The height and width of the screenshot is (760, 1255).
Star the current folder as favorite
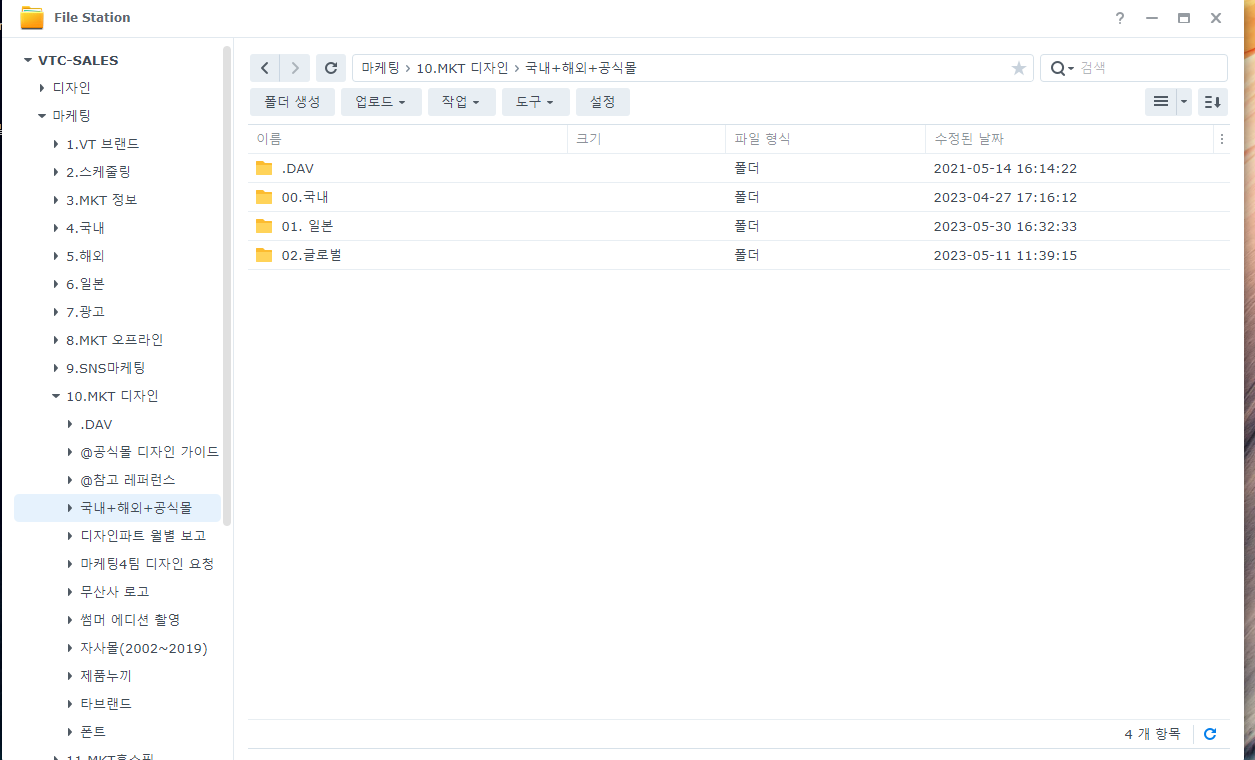point(1018,67)
